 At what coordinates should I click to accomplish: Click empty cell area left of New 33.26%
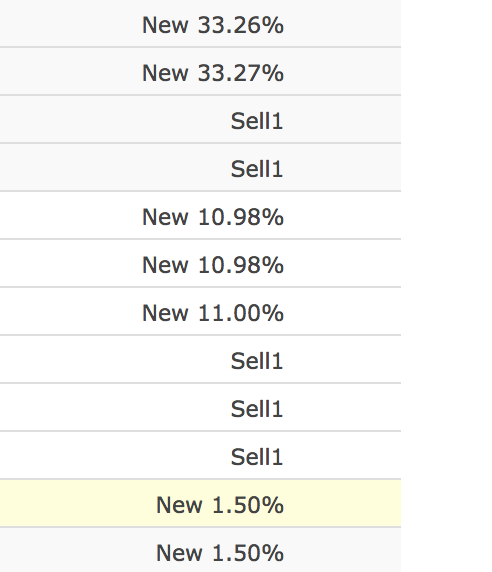69,23
